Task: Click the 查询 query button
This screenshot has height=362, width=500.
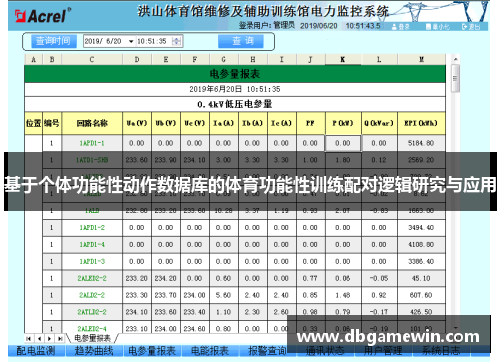Action: 241,41
